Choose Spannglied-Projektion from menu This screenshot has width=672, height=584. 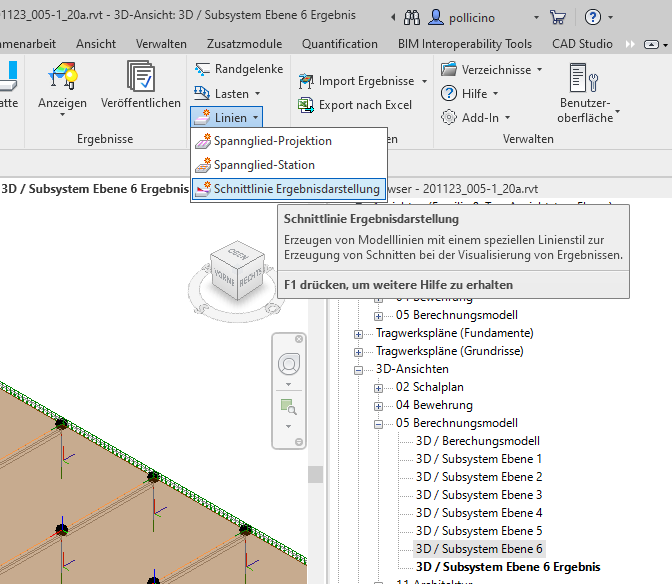[x=272, y=141]
